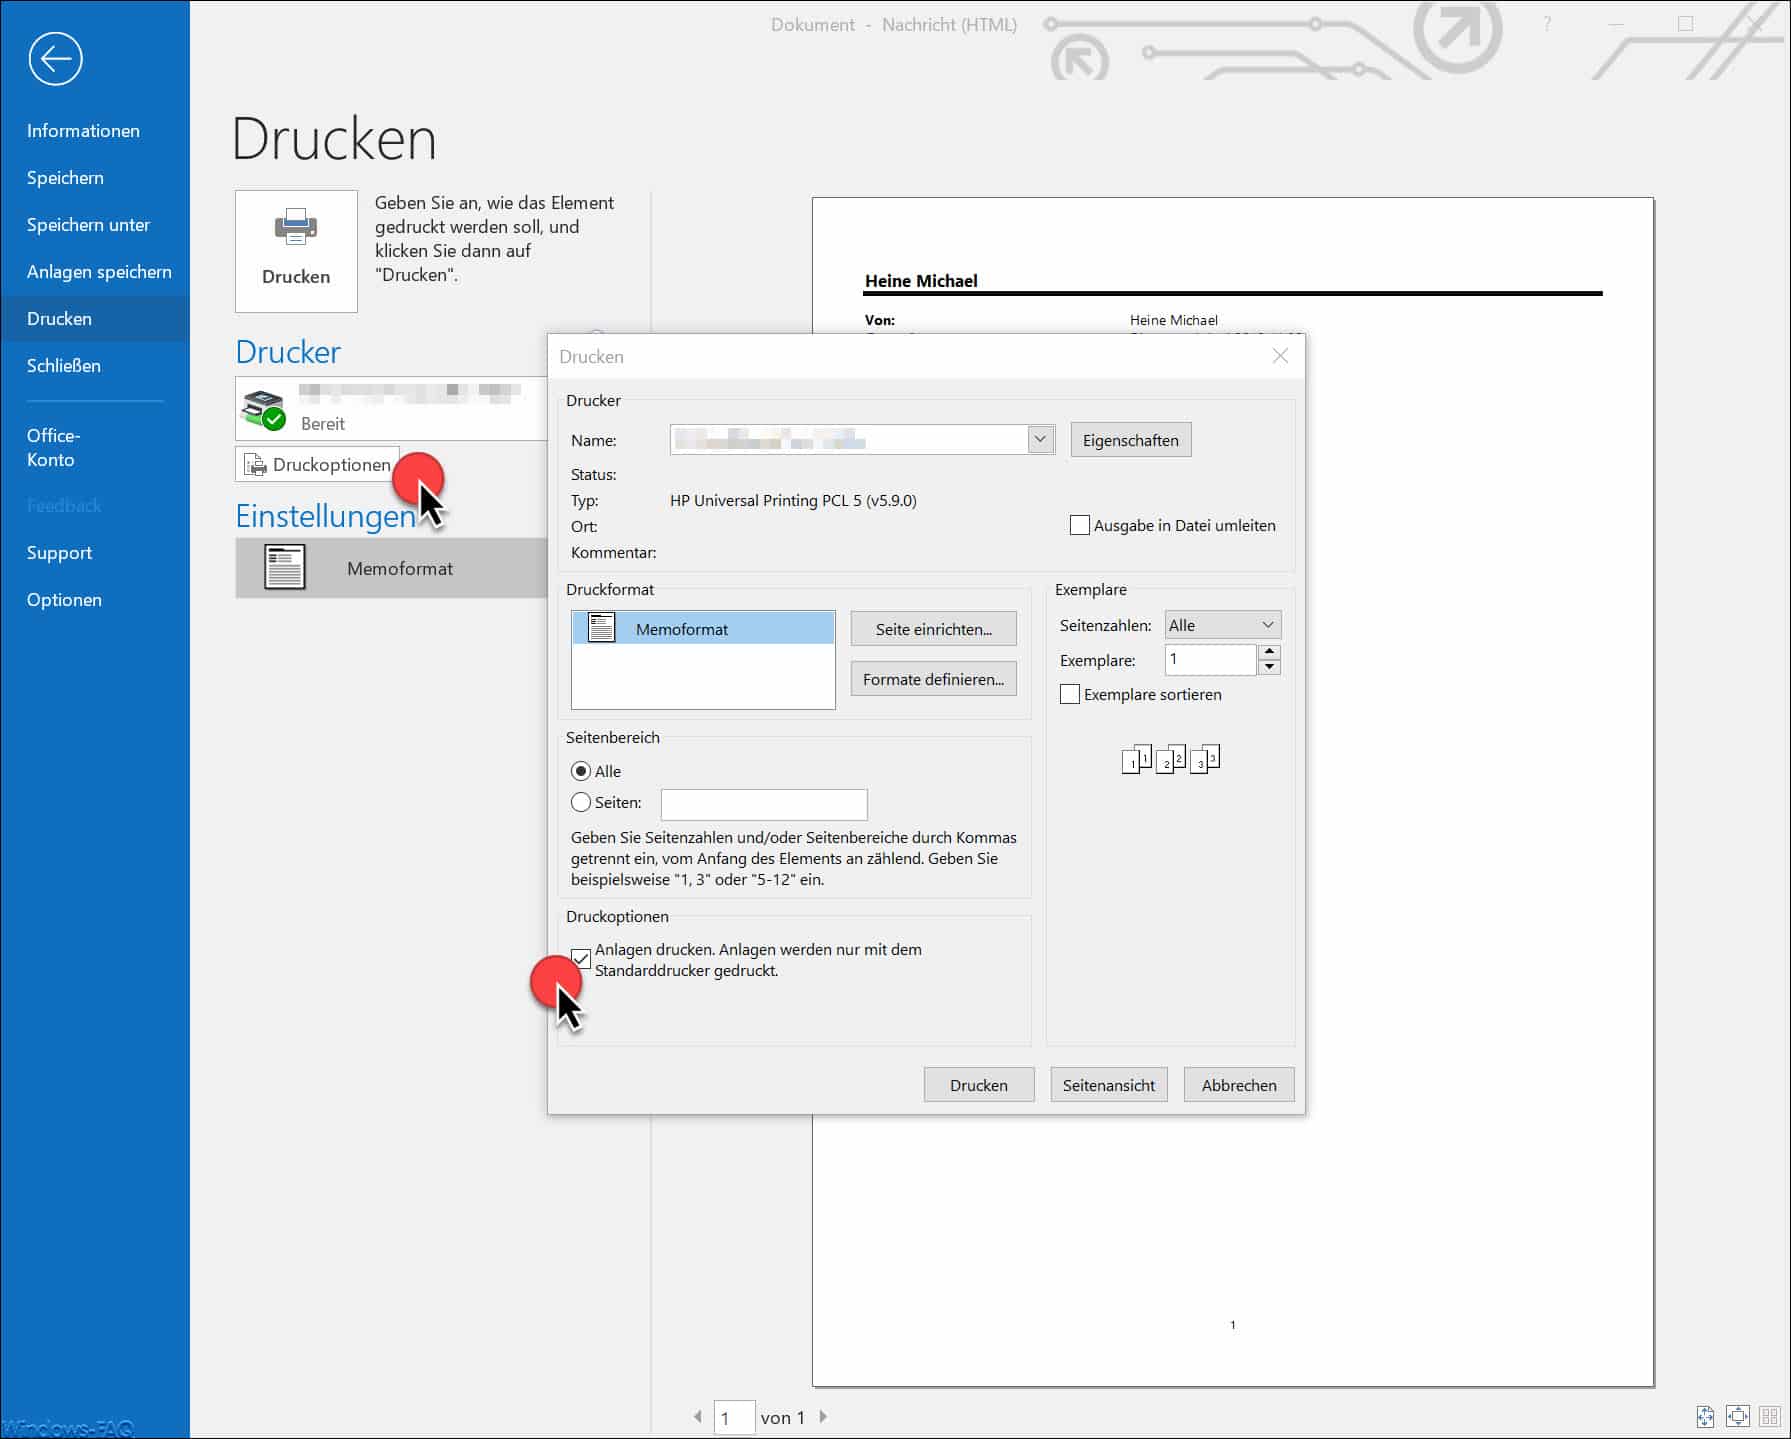
Task: Click the multiple pages view icon
Action: [x=1770, y=1417]
